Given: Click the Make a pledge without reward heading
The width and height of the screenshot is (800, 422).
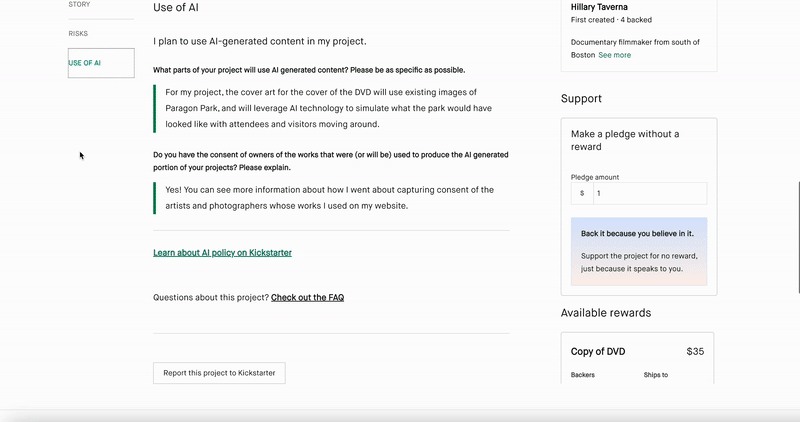Looking at the screenshot, I should [624, 140].
